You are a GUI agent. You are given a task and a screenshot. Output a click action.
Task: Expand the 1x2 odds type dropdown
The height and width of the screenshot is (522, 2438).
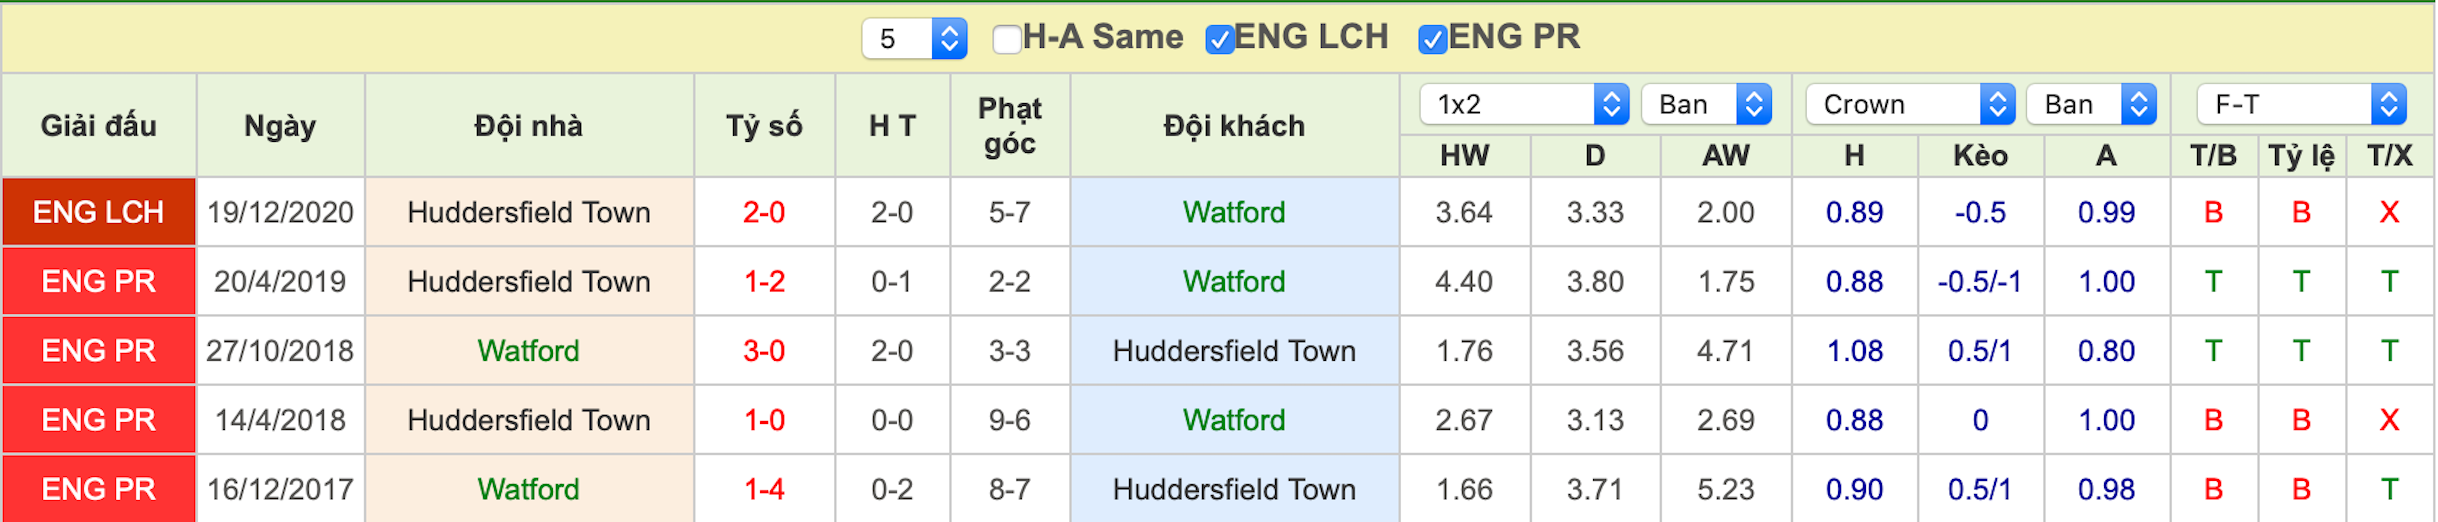click(x=1524, y=104)
